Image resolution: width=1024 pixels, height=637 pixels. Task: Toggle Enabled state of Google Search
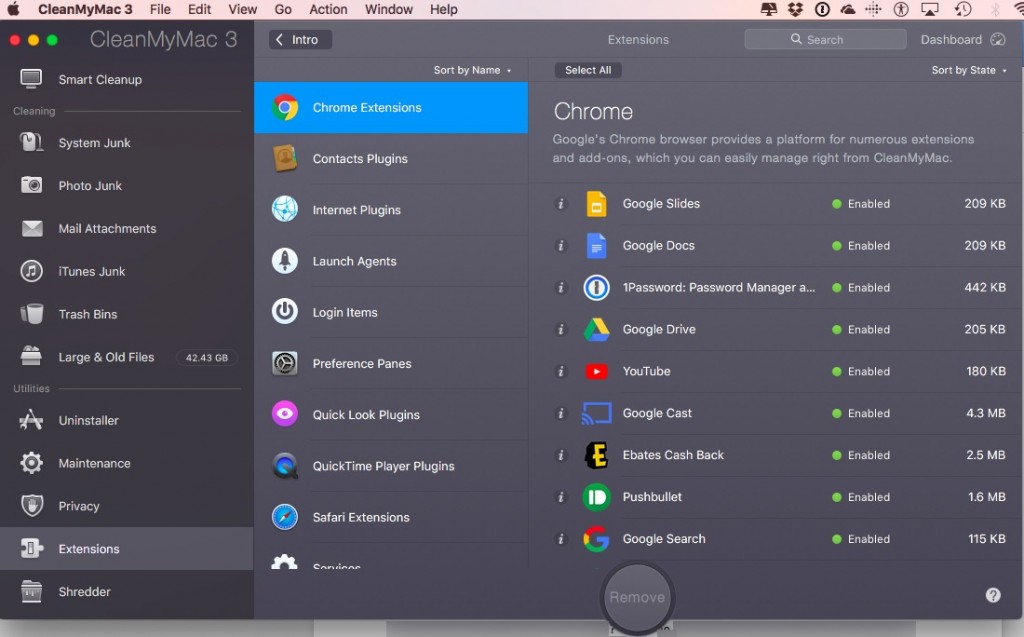pos(861,539)
